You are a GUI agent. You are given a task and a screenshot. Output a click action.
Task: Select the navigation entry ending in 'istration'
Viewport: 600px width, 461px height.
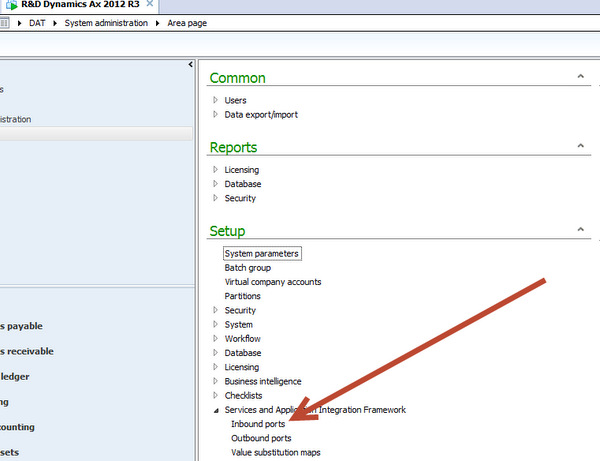[x=15, y=119]
